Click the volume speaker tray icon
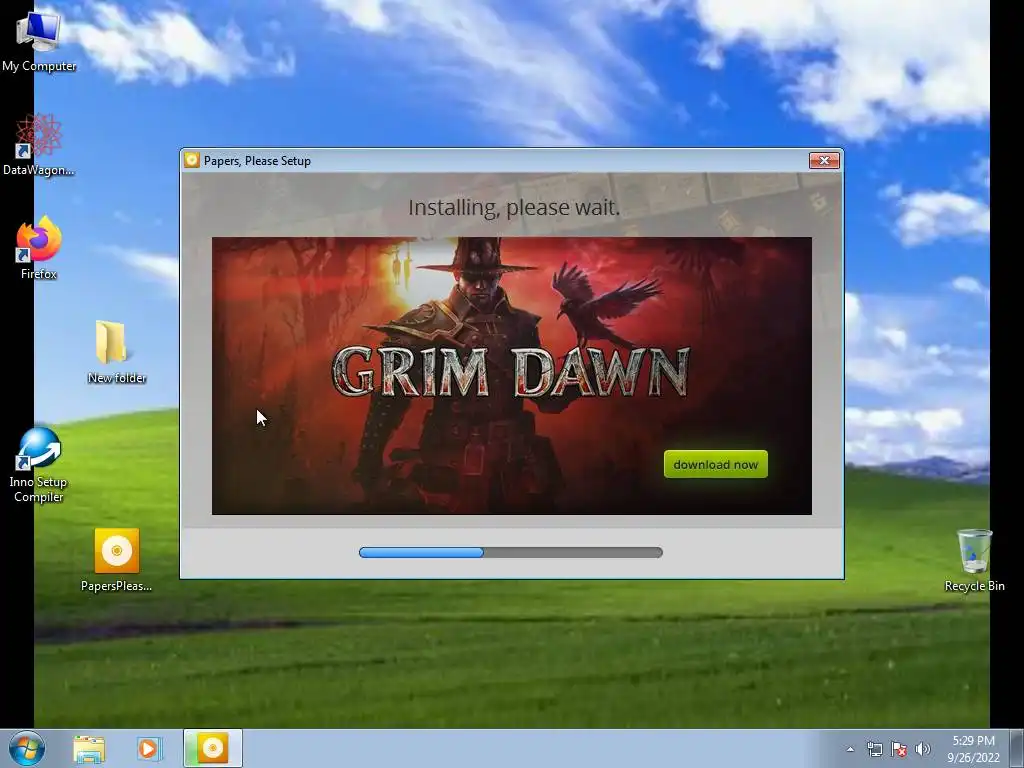The width and height of the screenshot is (1024, 768). coord(923,749)
